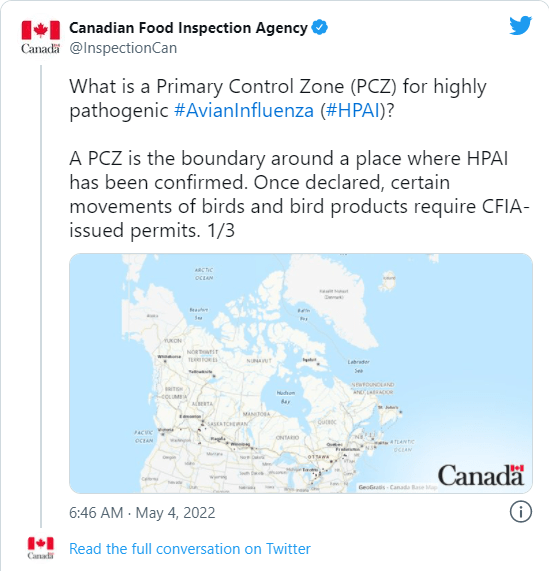Open the @InspectionCan handle
Image resolution: width=549 pixels, height=571 pixels.
pyautogui.click(x=123, y=48)
